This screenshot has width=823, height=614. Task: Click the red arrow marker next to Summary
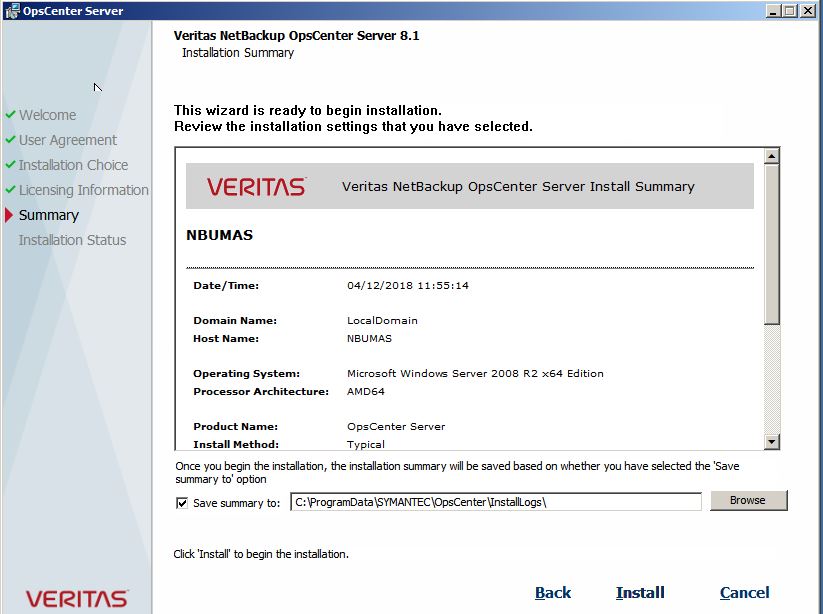11,215
